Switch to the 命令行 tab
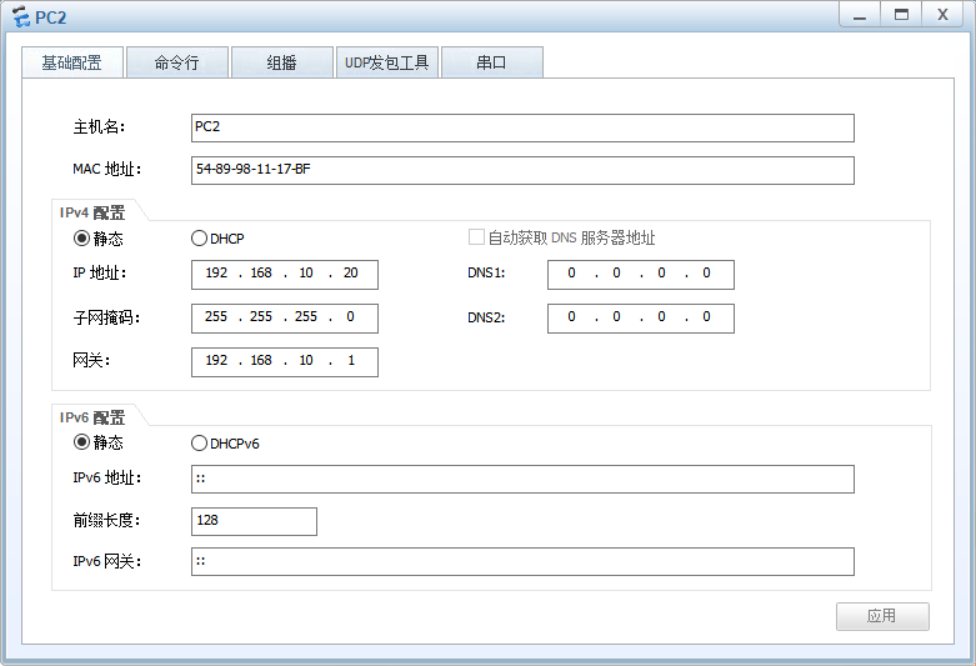Image resolution: width=976 pixels, height=666 pixels. 177,62
